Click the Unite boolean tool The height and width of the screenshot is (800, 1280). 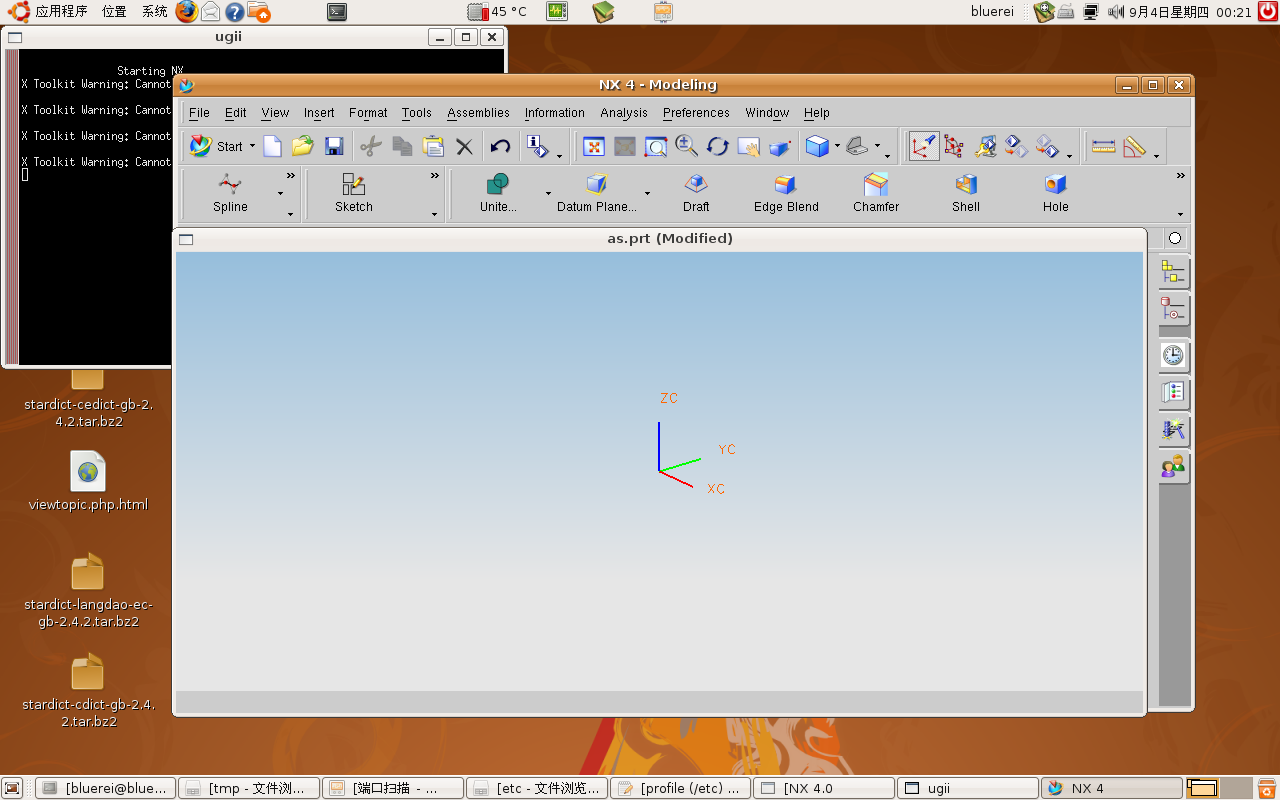[x=498, y=193]
